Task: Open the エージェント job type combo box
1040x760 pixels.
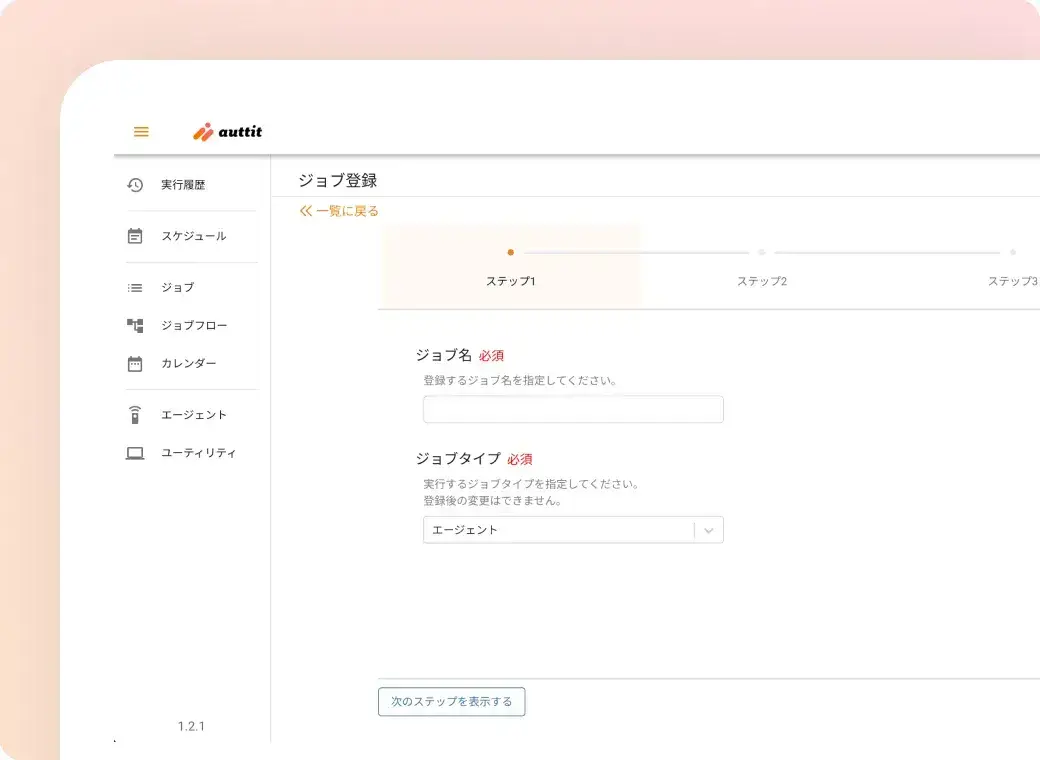Action: click(x=558, y=530)
